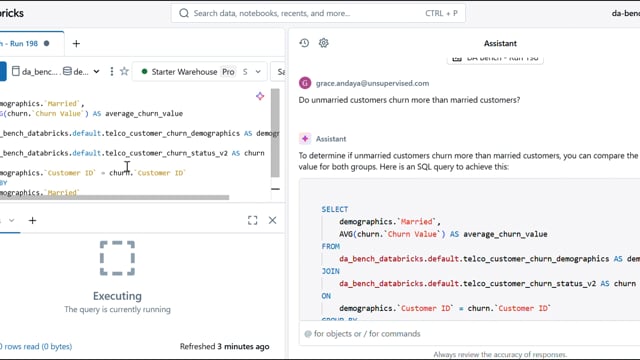Click the search data and notebooks field
Viewport: 640px width, 360px height.
tap(318, 13)
